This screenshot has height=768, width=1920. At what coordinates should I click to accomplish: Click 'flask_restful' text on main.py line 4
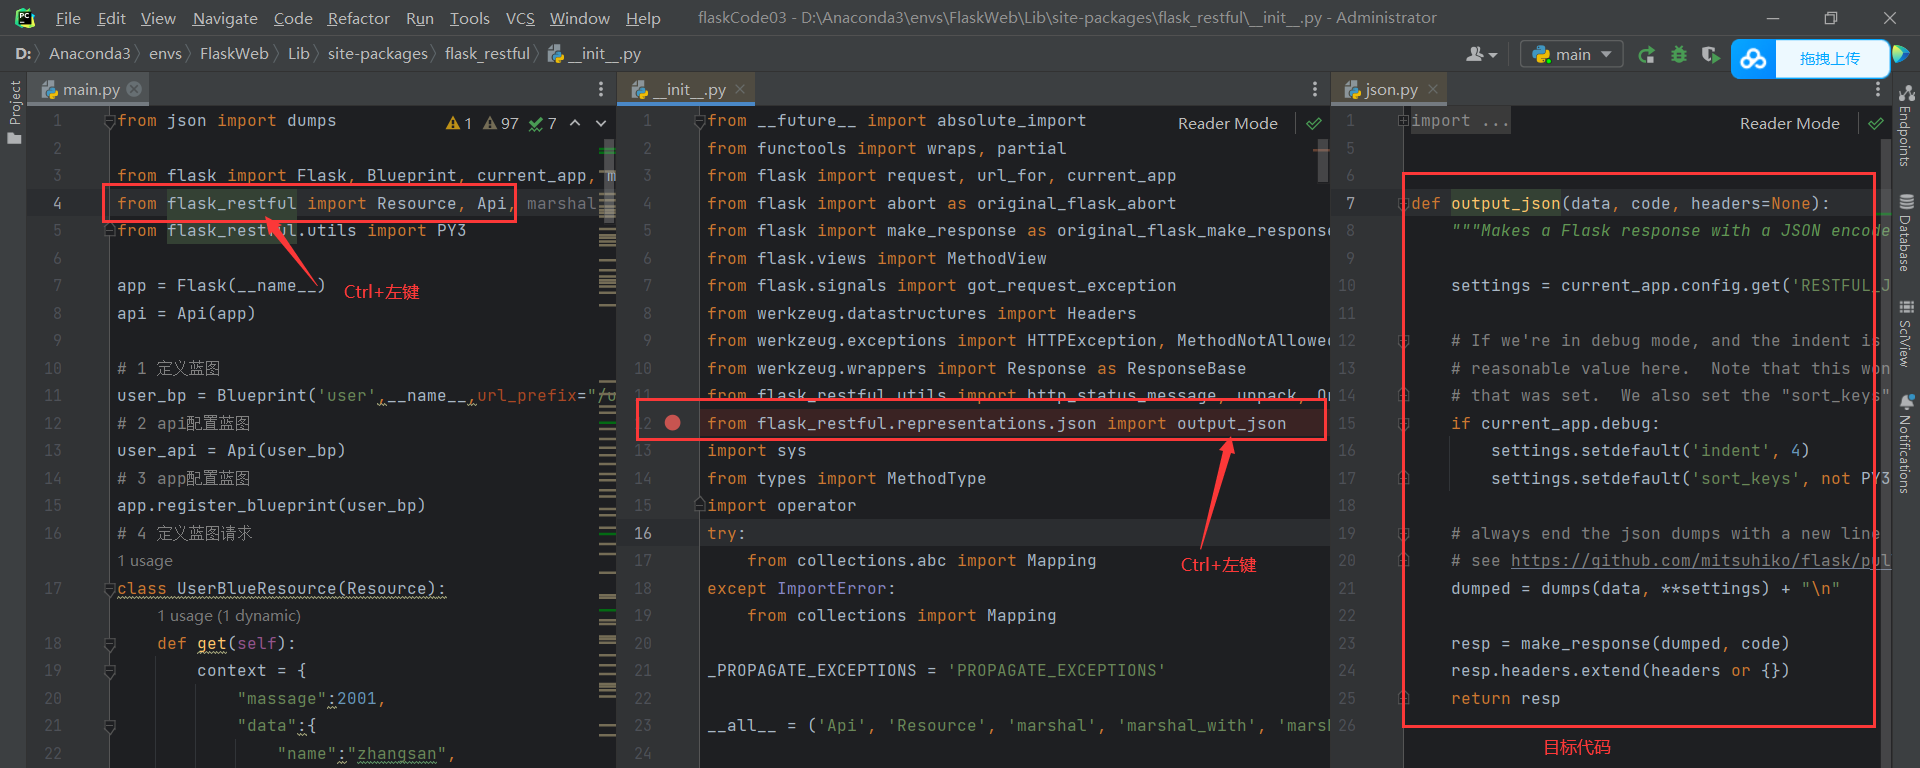(232, 204)
